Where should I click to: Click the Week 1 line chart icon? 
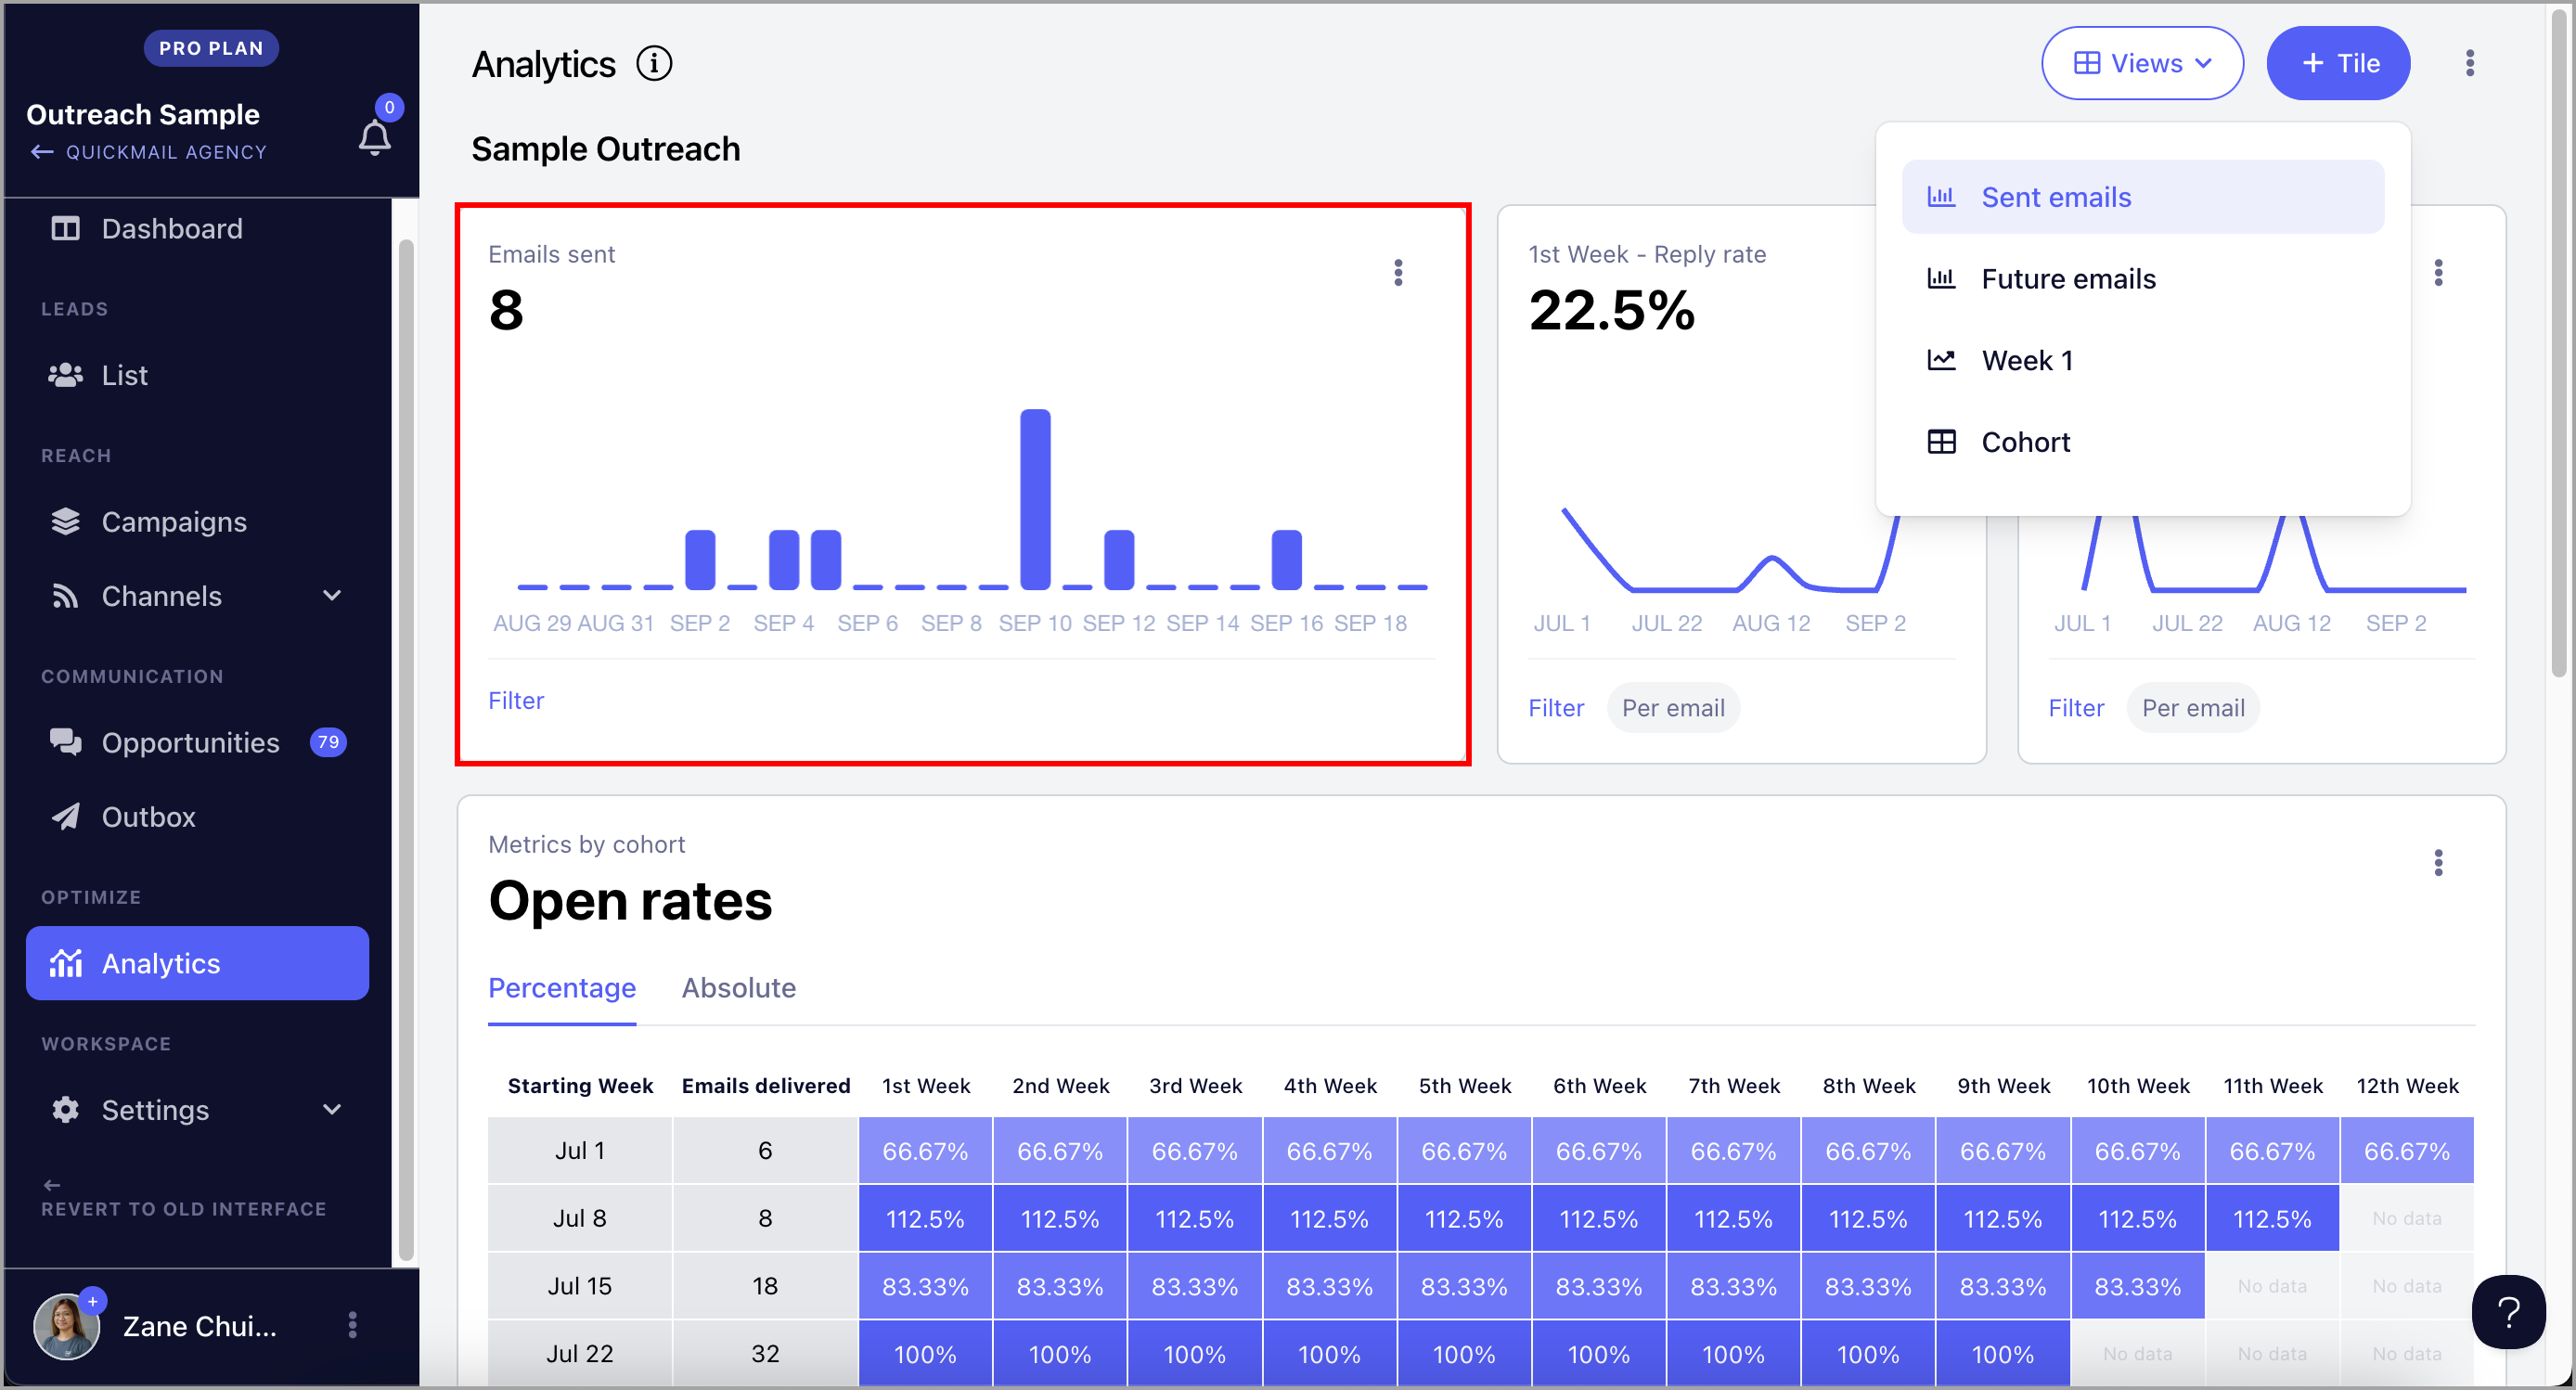click(1941, 360)
